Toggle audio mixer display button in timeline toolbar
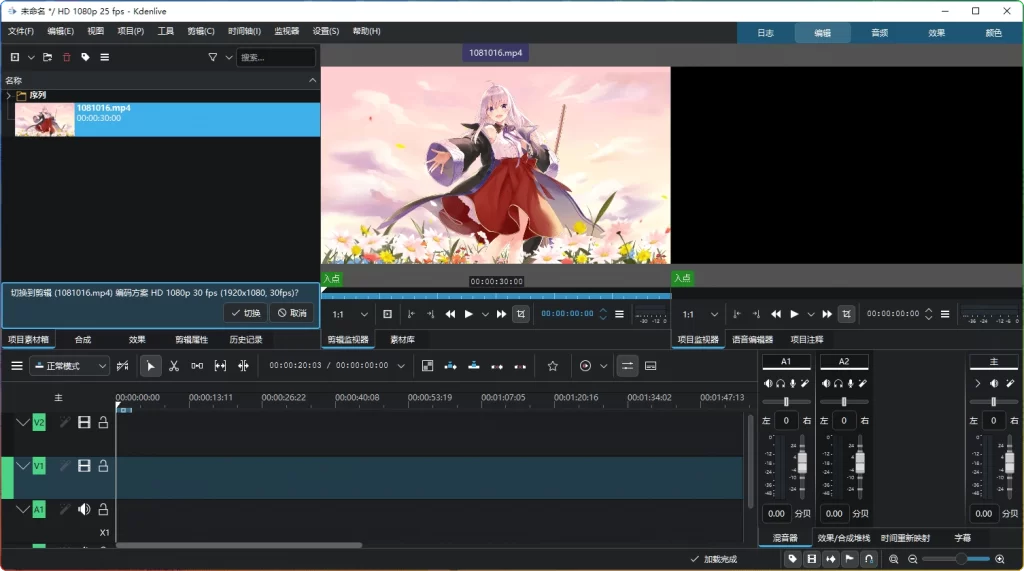The height and width of the screenshot is (571, 1024). click(x=627, y=366)
